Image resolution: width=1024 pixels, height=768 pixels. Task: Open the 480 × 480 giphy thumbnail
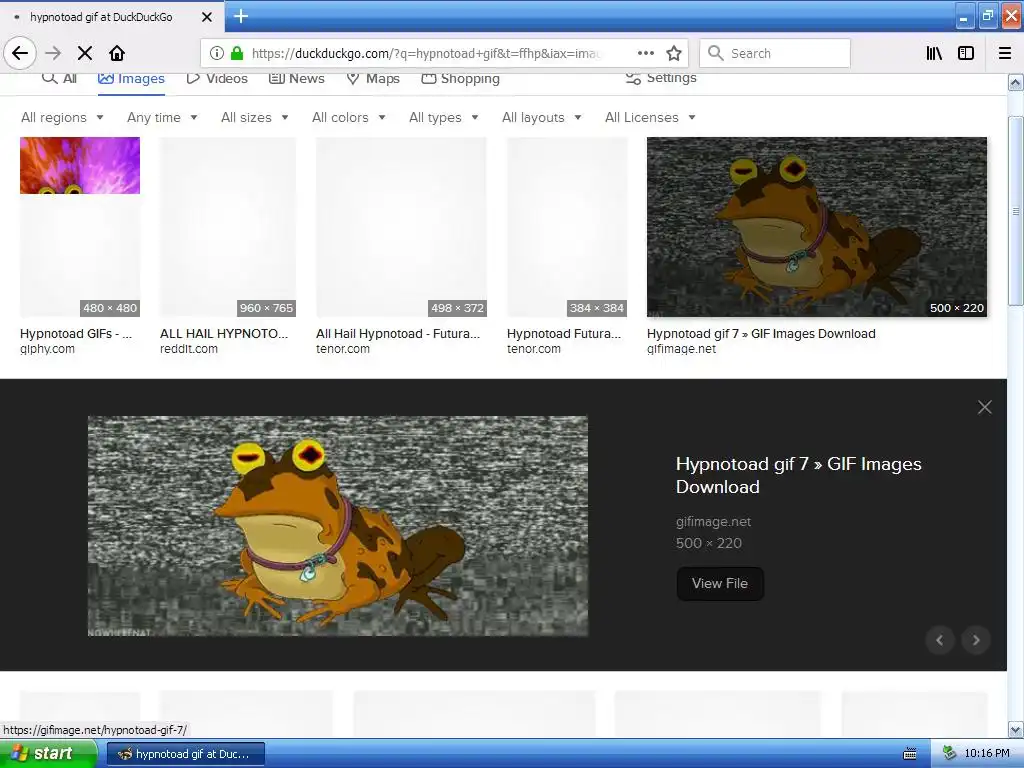tap(80, 227)
